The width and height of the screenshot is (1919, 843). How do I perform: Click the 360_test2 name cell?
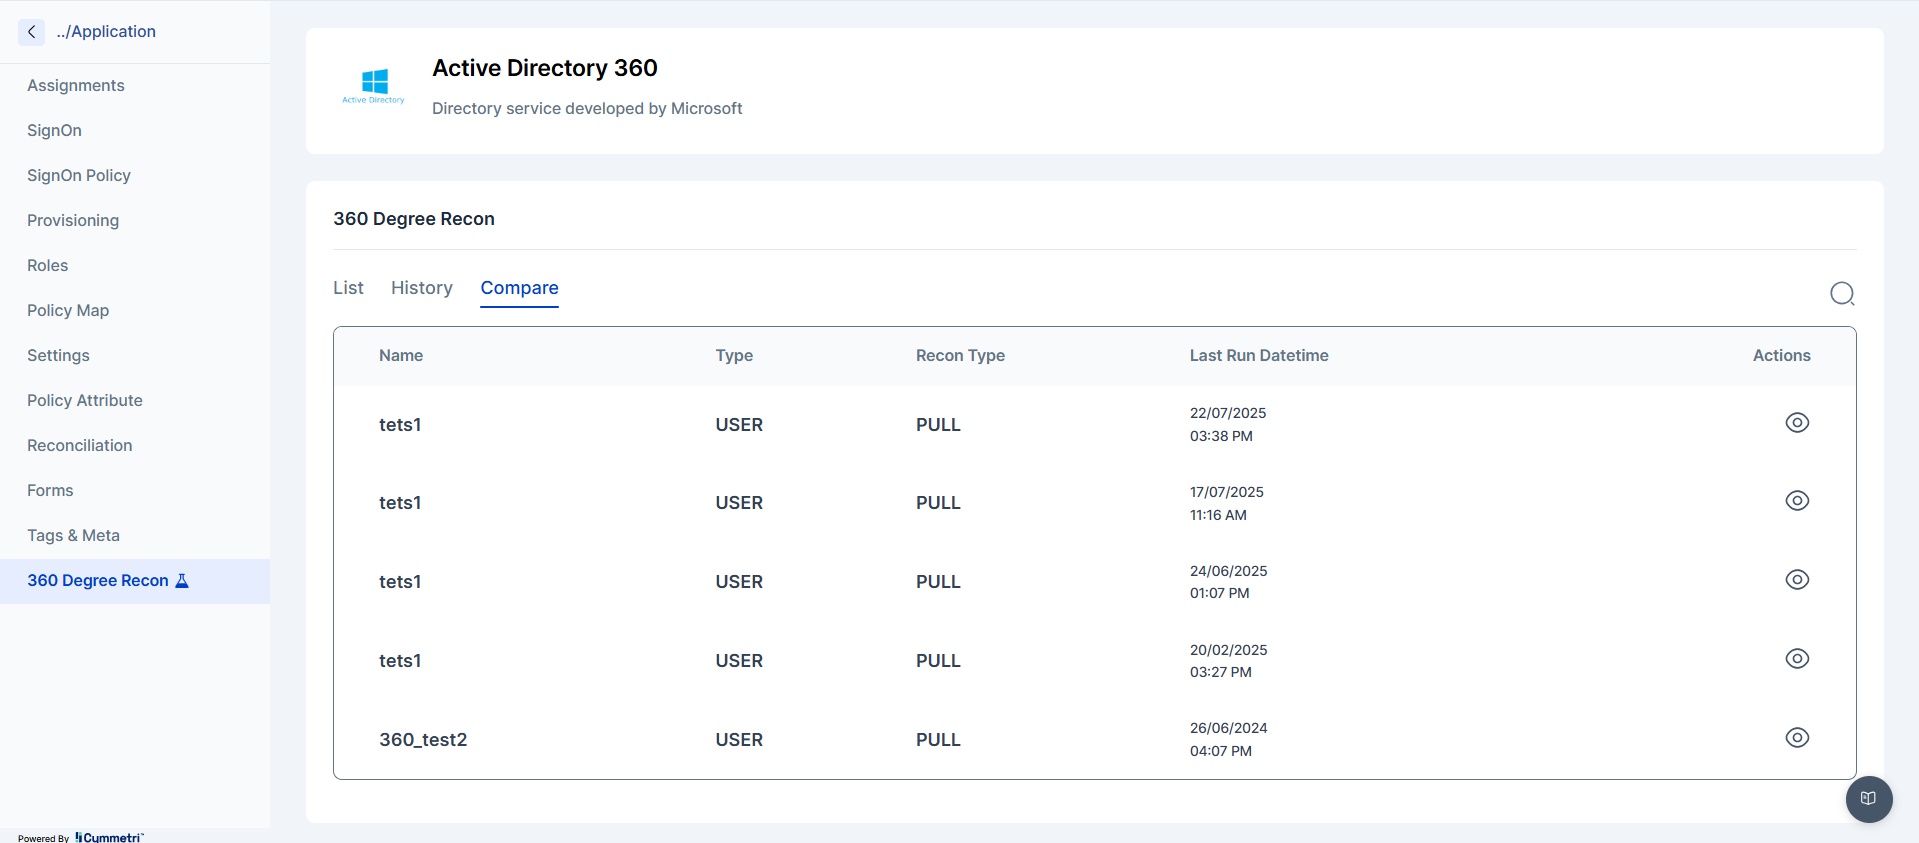[x=423, y=740]
